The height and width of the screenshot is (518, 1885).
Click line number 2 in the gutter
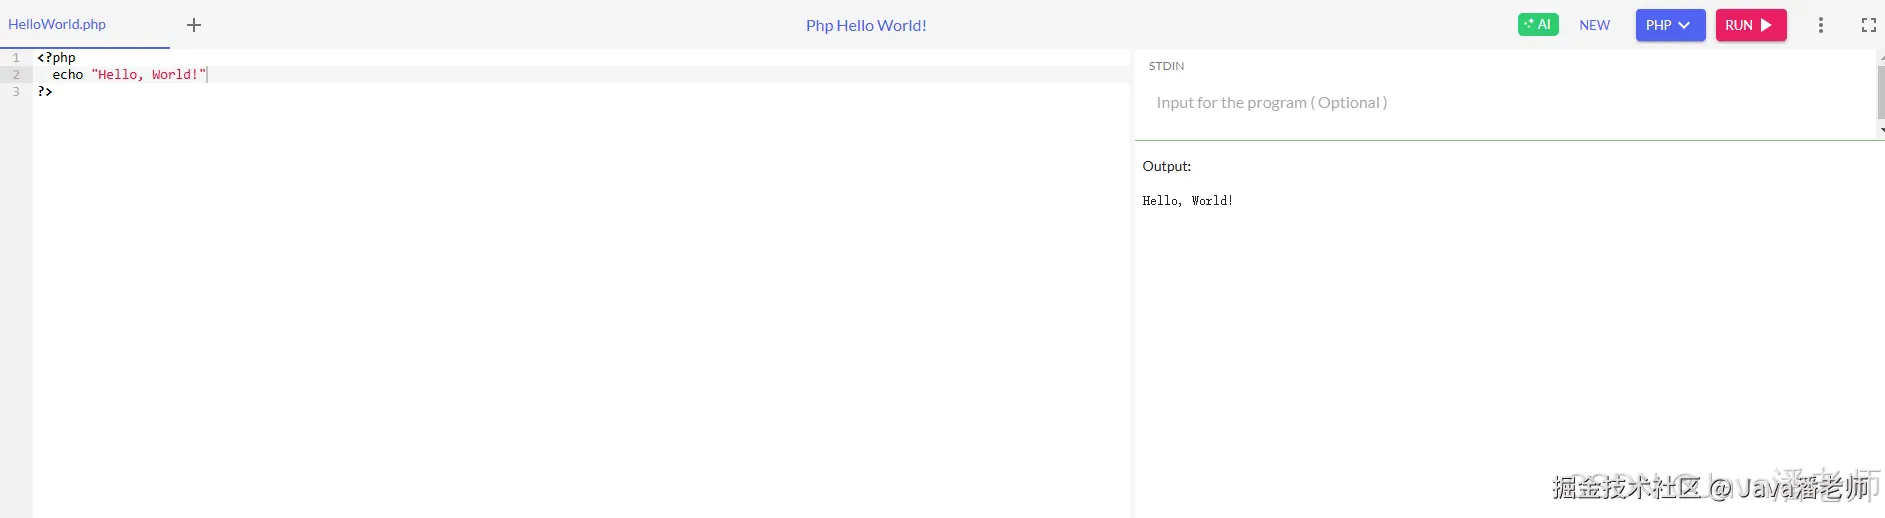(x=16, y=75)
